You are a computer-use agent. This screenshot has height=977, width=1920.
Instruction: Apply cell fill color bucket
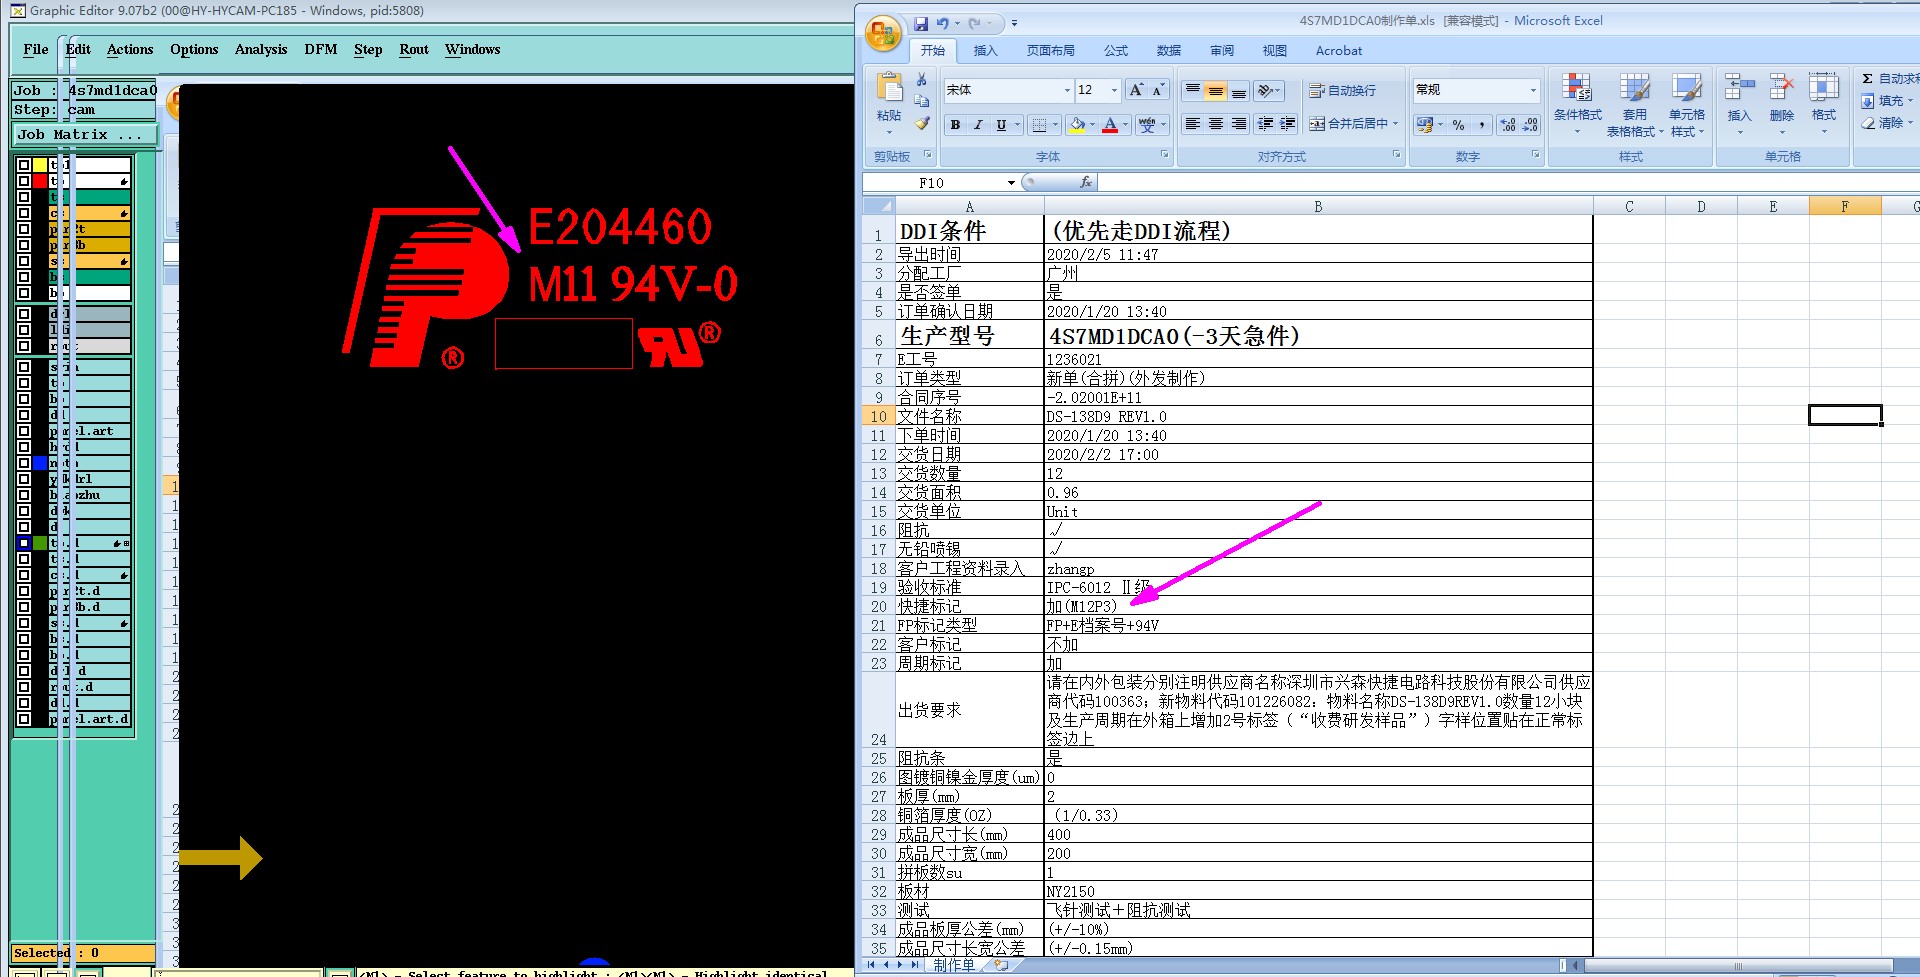pos(1077,125)
